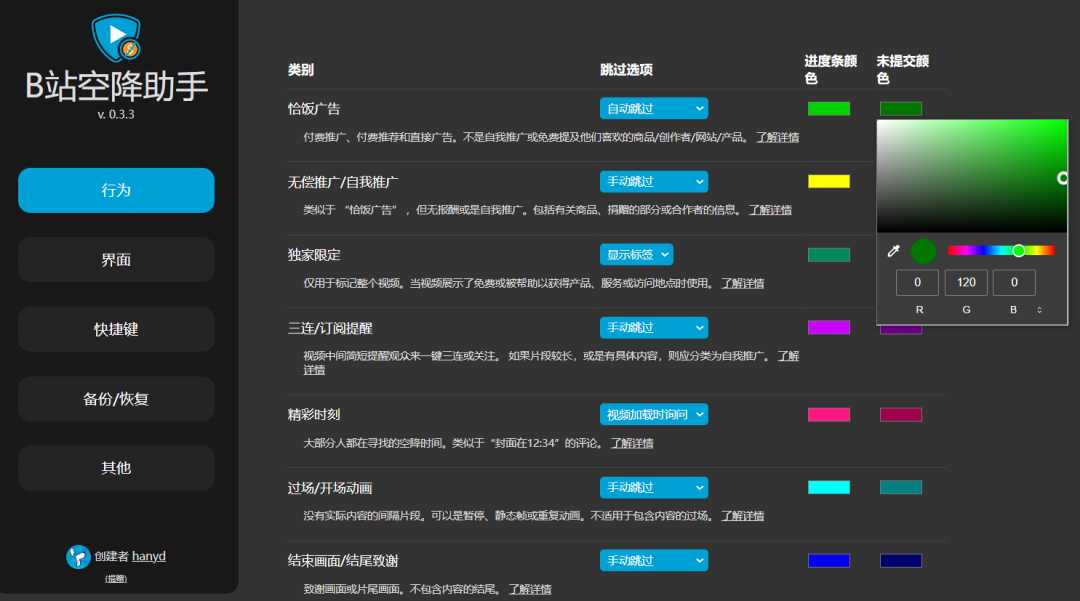Image resolution: width=1080 pixels, height=601 pixels.
Task: Click 结束画面 dark navy unsubmitted color swatch
Action: tap(900, 560)
